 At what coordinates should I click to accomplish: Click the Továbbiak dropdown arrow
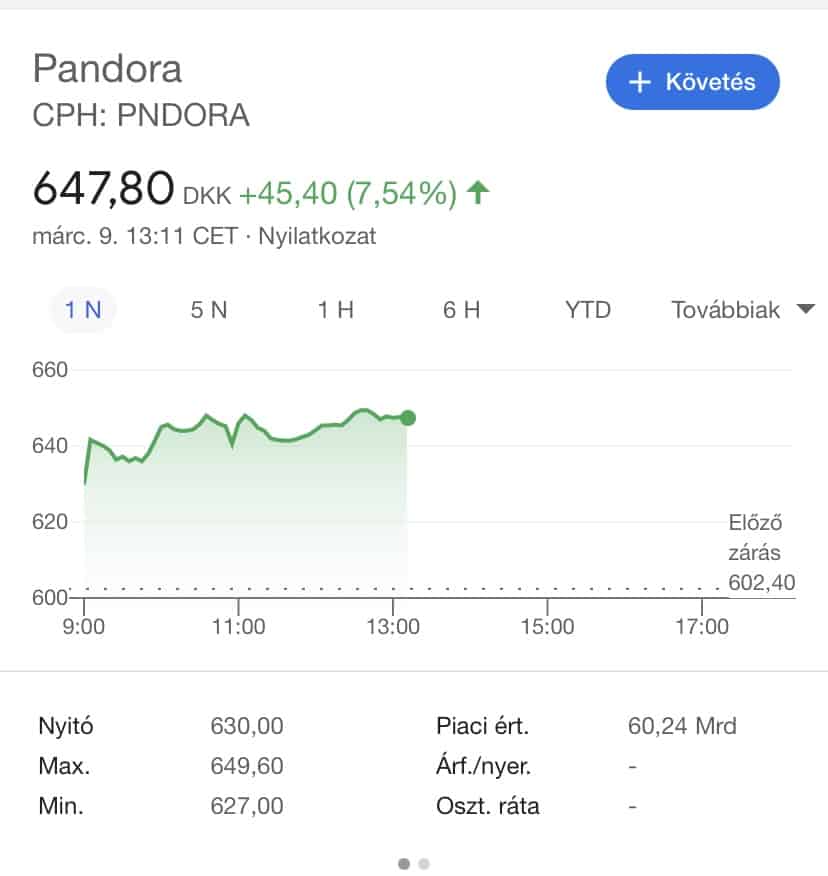click(x=805, y=310)
